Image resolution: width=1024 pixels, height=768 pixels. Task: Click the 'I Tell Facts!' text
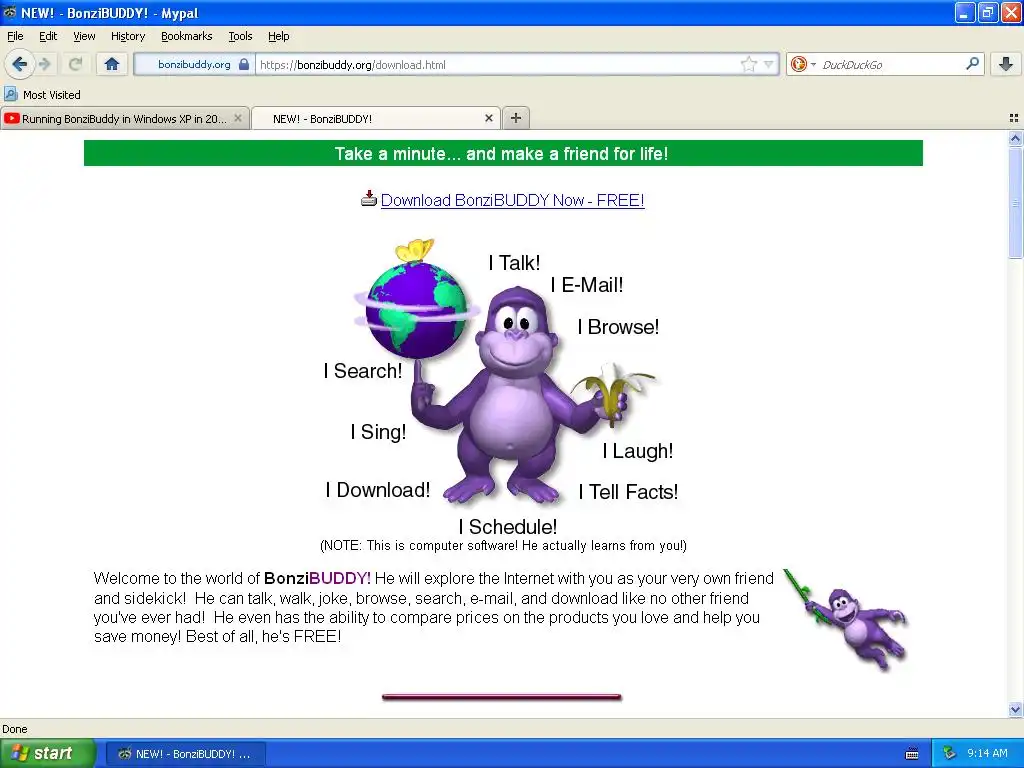[628, 492]
